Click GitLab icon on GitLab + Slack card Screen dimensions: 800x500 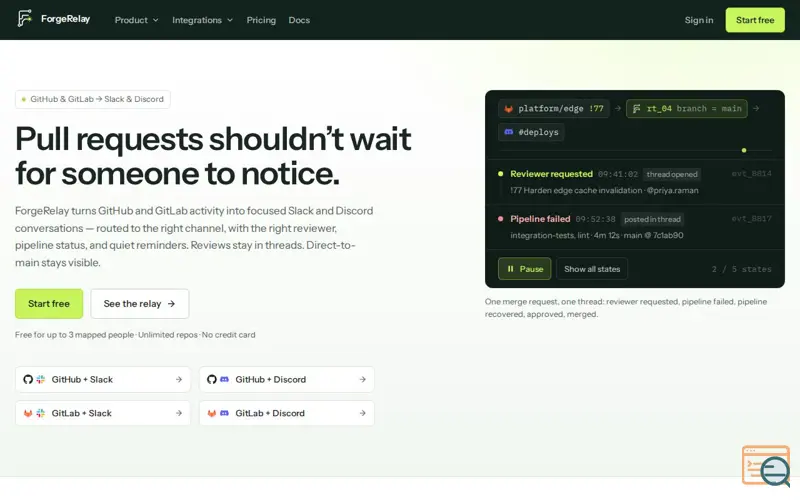pos(28,413)
